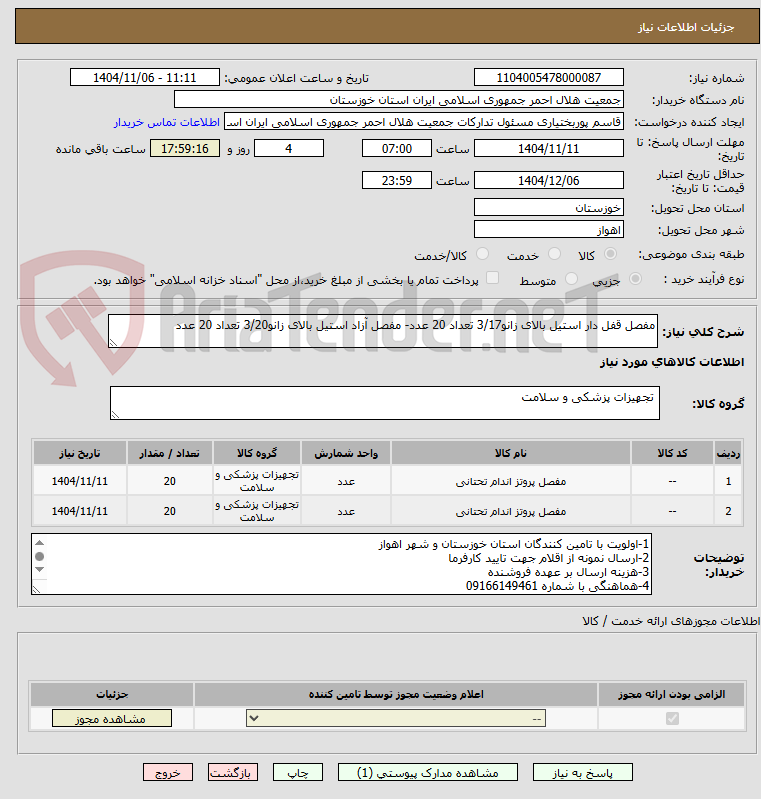Click the delivery city field 'اهواز'
This screenshot has width=761, height=799.
548,229
